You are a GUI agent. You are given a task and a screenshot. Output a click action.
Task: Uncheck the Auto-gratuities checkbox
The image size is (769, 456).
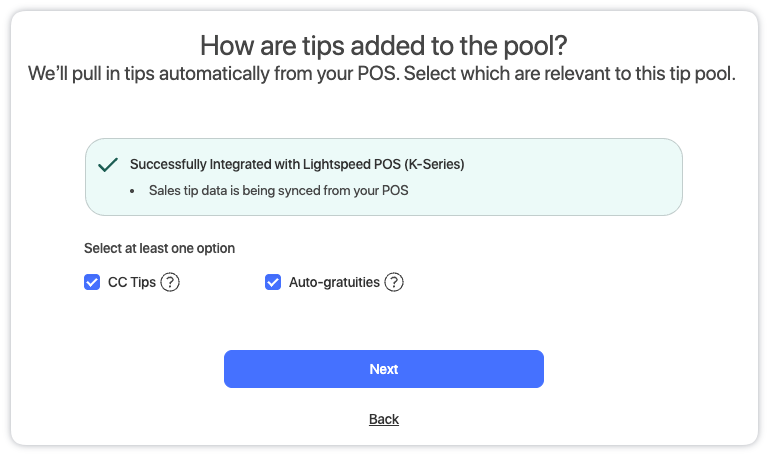point(272,283)
